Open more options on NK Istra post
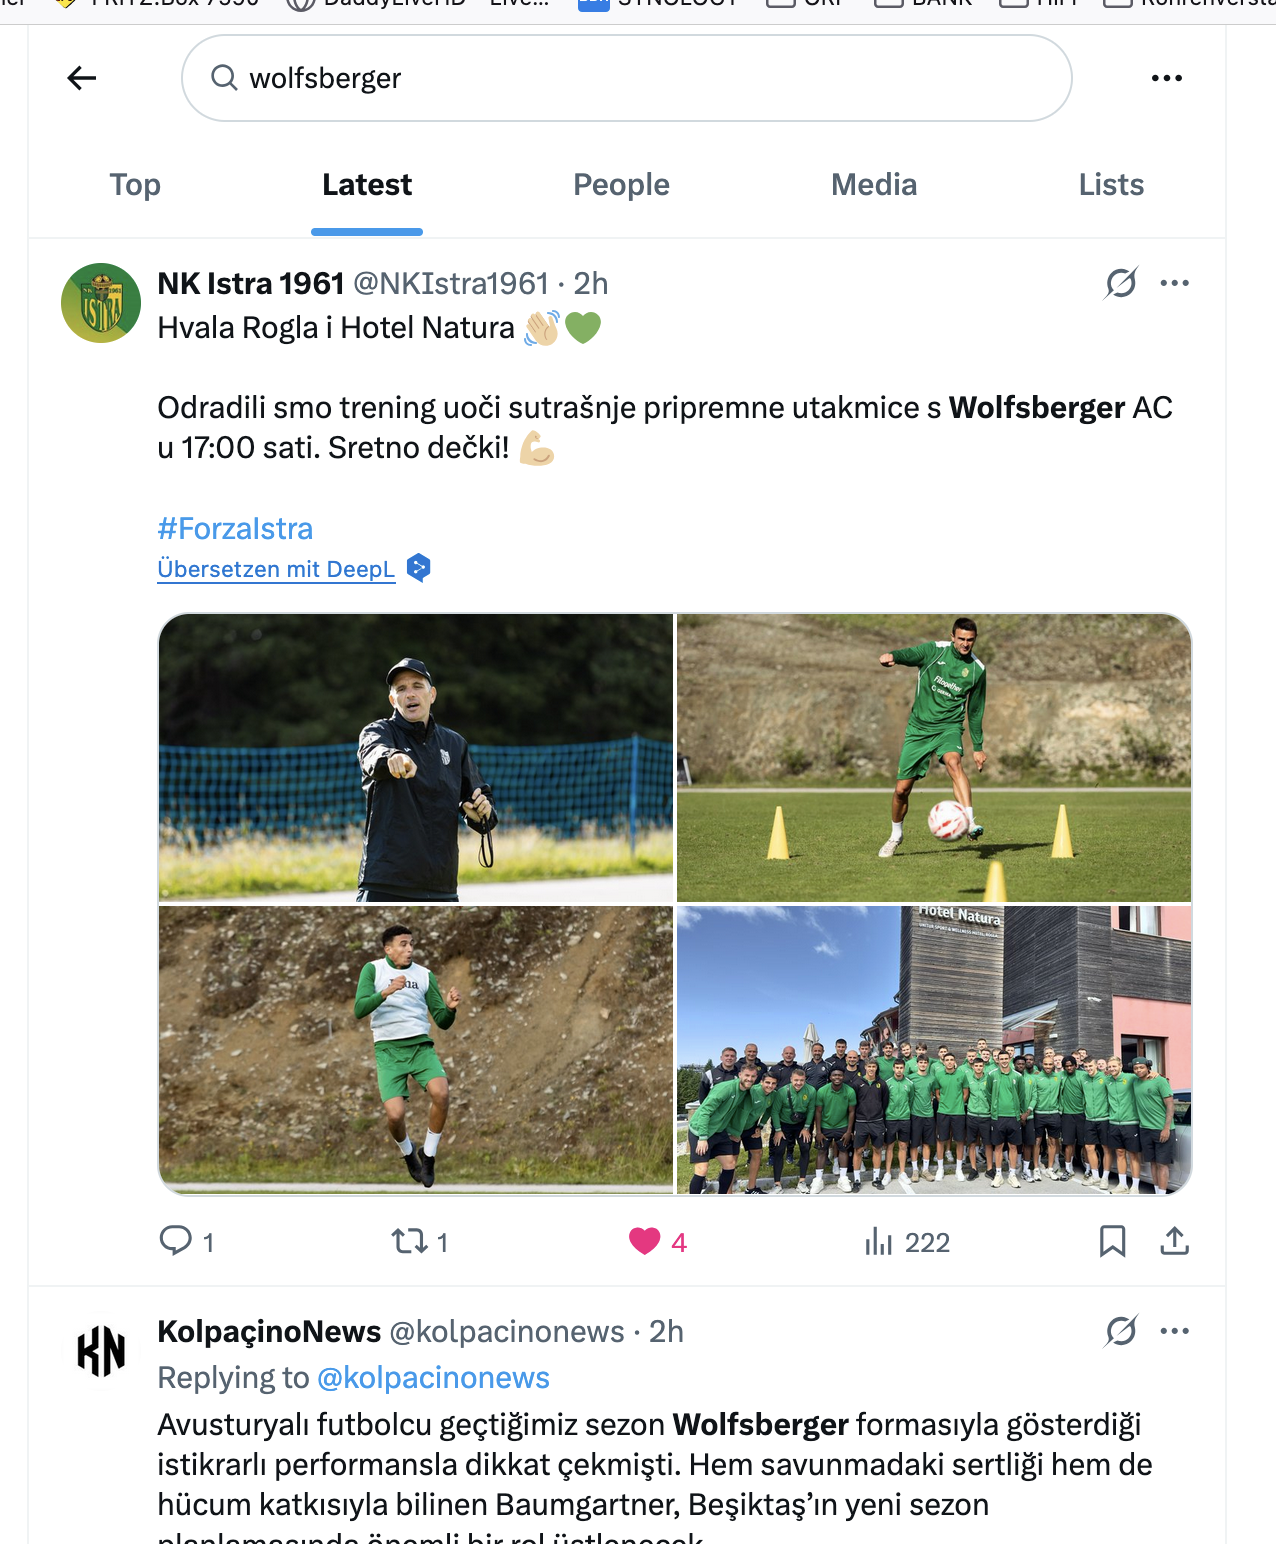This screenshot has height=1544, width=1276. click(1175, 283)
